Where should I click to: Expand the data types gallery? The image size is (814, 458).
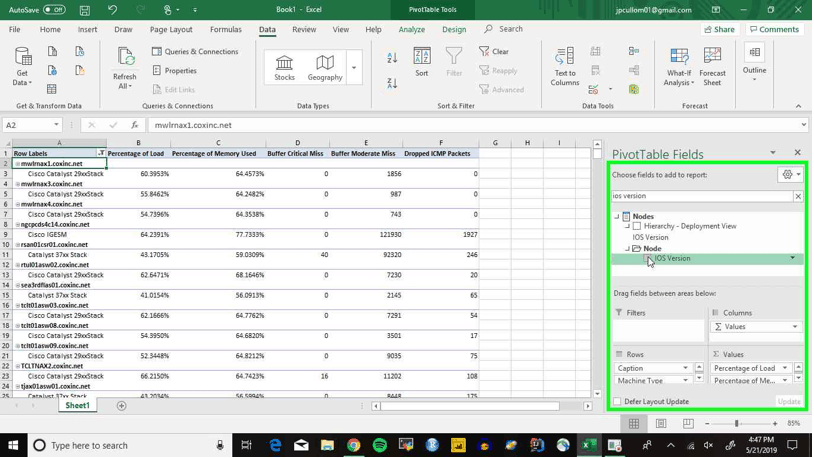pyautogui.click(x=354, y=68)
